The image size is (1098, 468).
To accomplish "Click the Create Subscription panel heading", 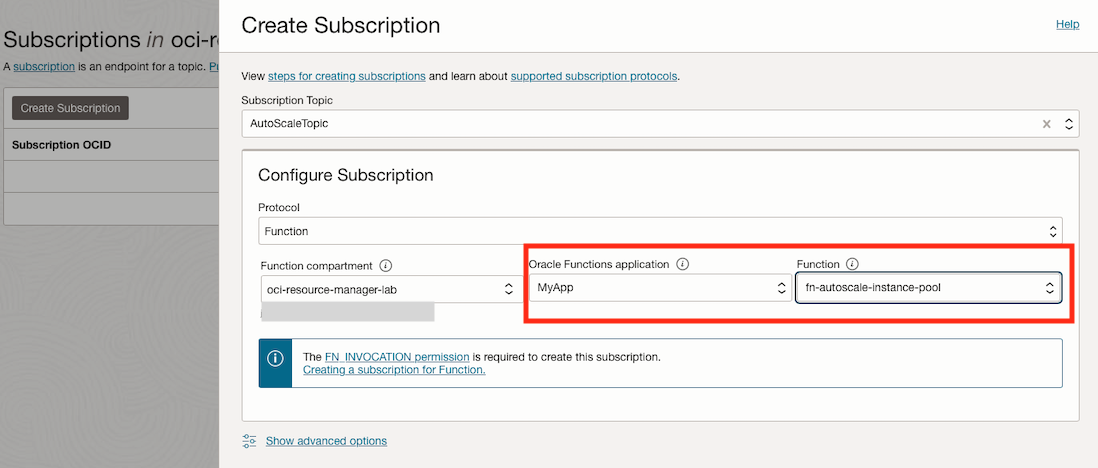I will [x=340, y=26].
